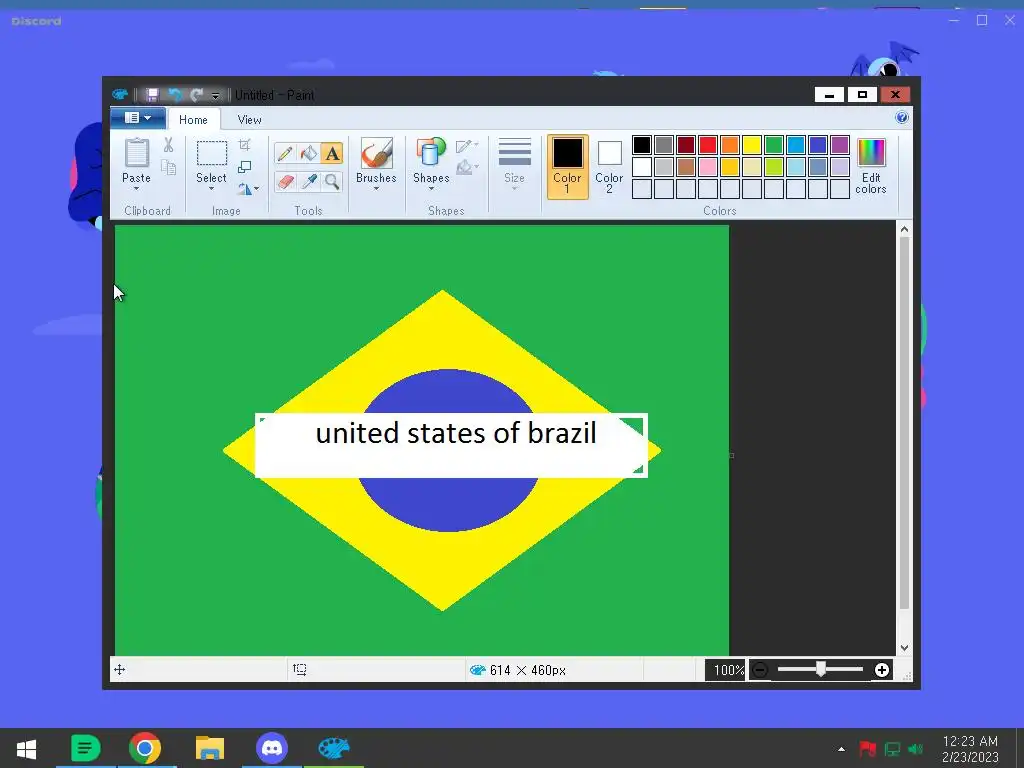Click the Edit colors button
This screenshot has width=1024, height=768.
click(871, 167)
